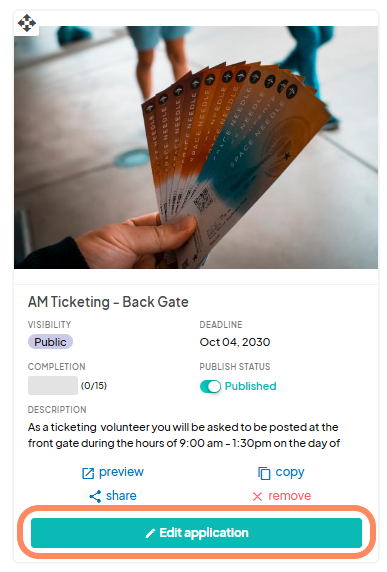Select the remove link text
This screenshot has width=387, height=572.
tap(290, 496)
